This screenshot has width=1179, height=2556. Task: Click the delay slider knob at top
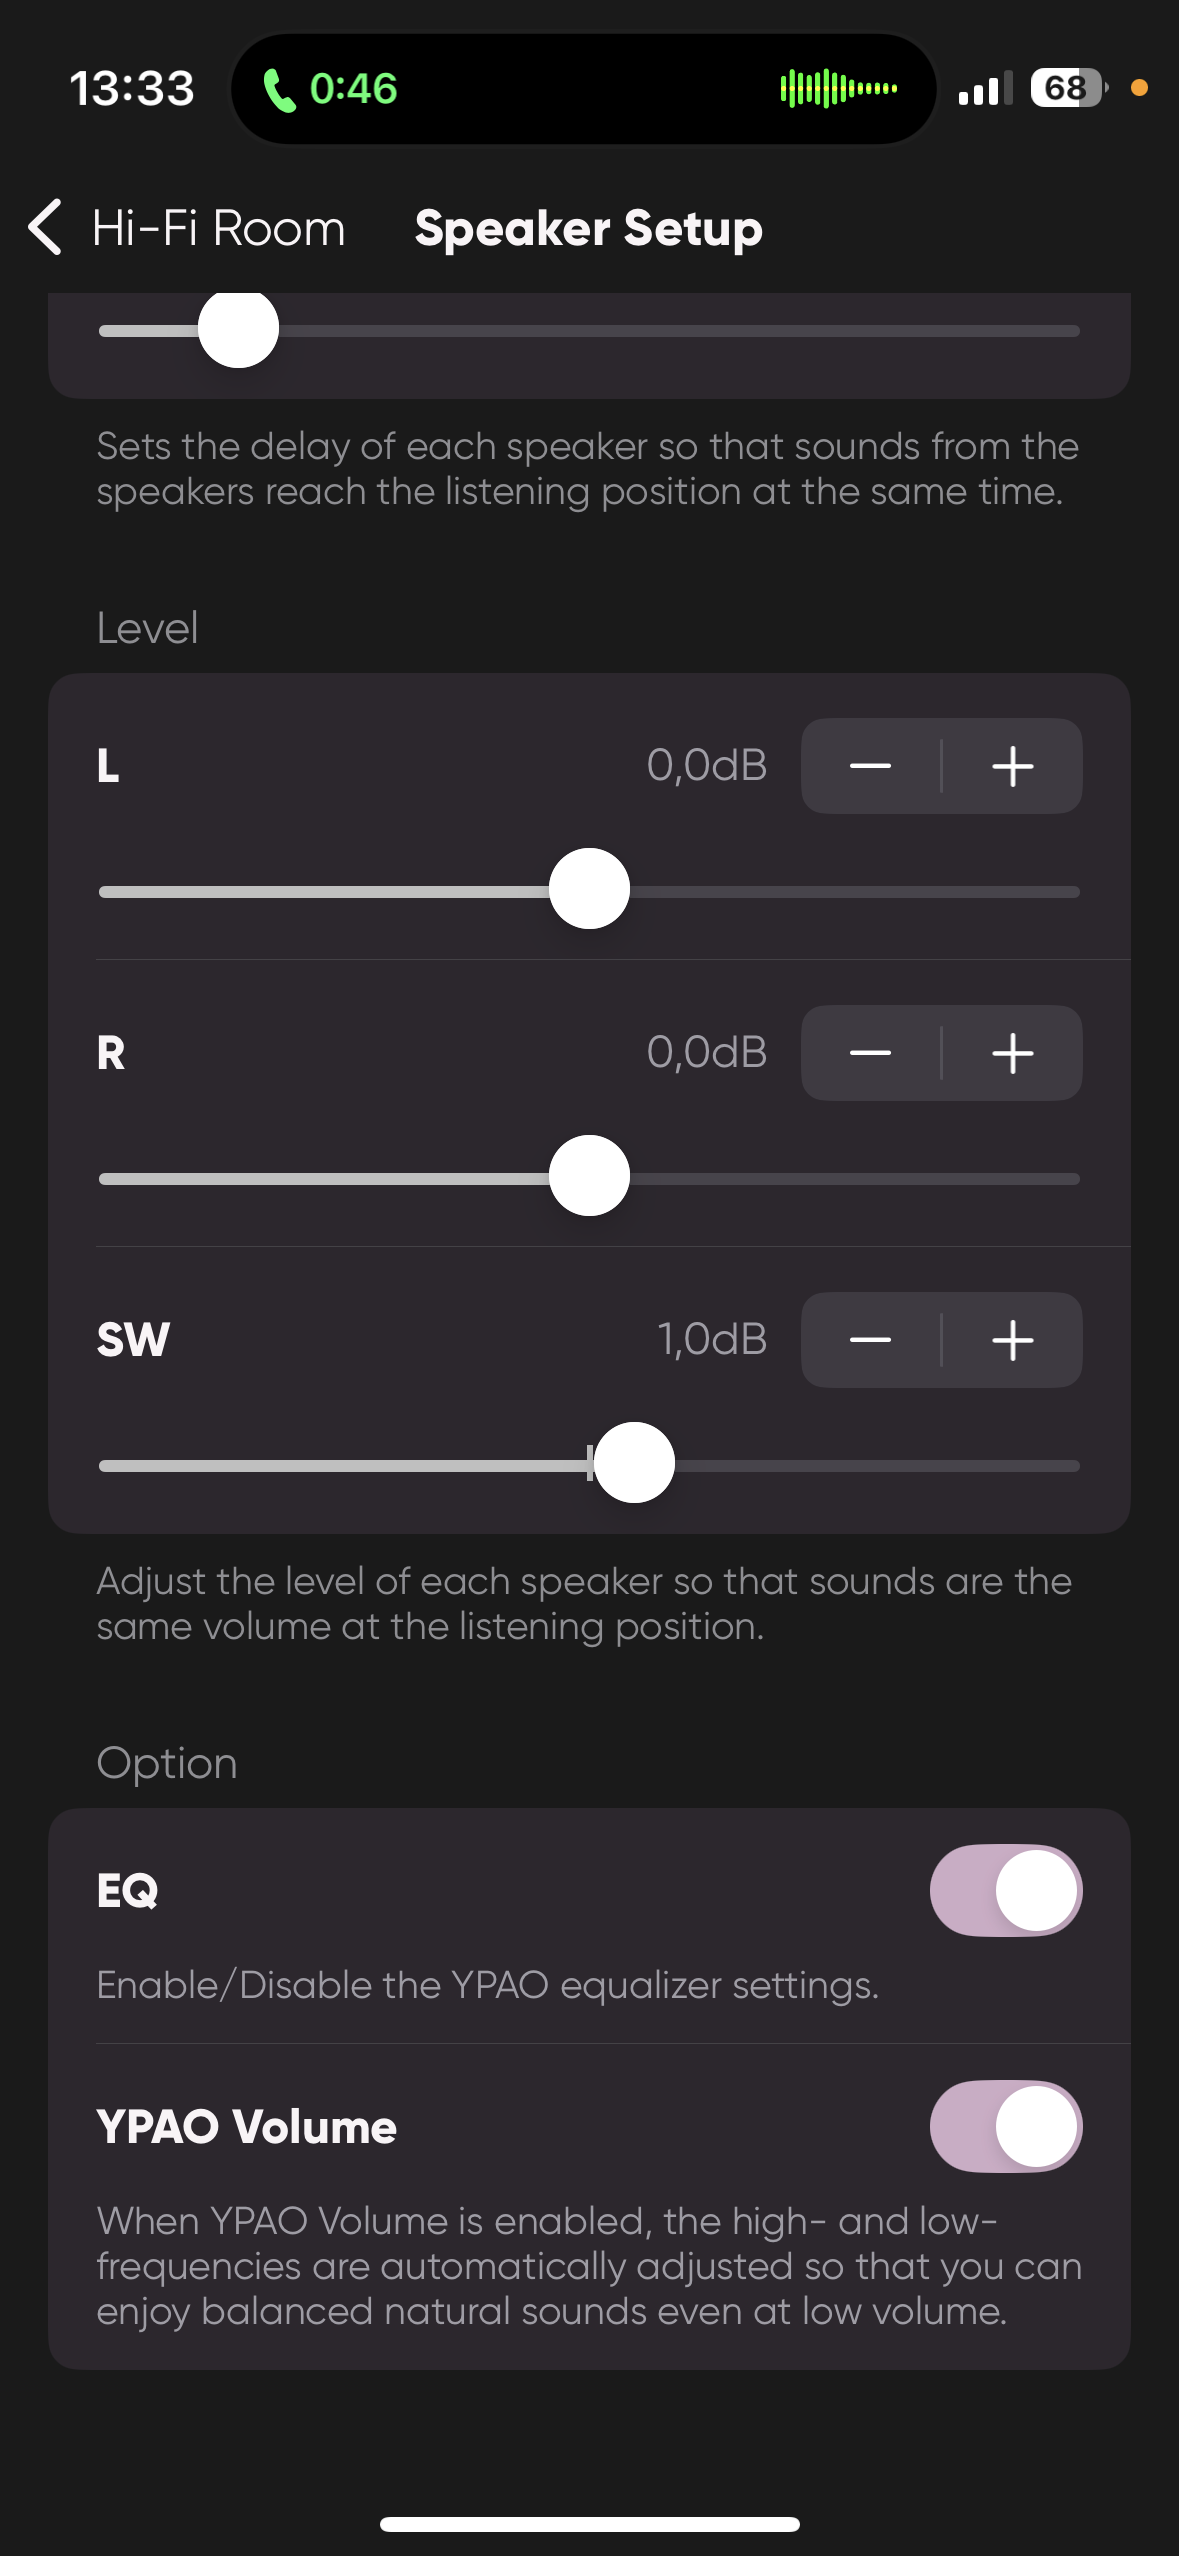[238, 329]
